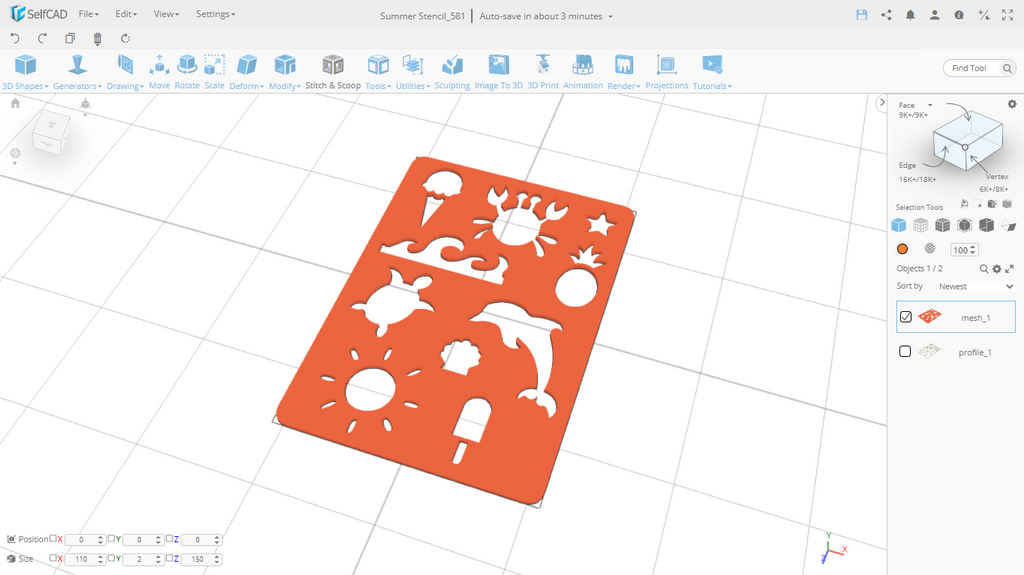The height and width of the screenshot is (575, 1024).
Task: Launch the Sculpting tool
Action: click(452, 71)
